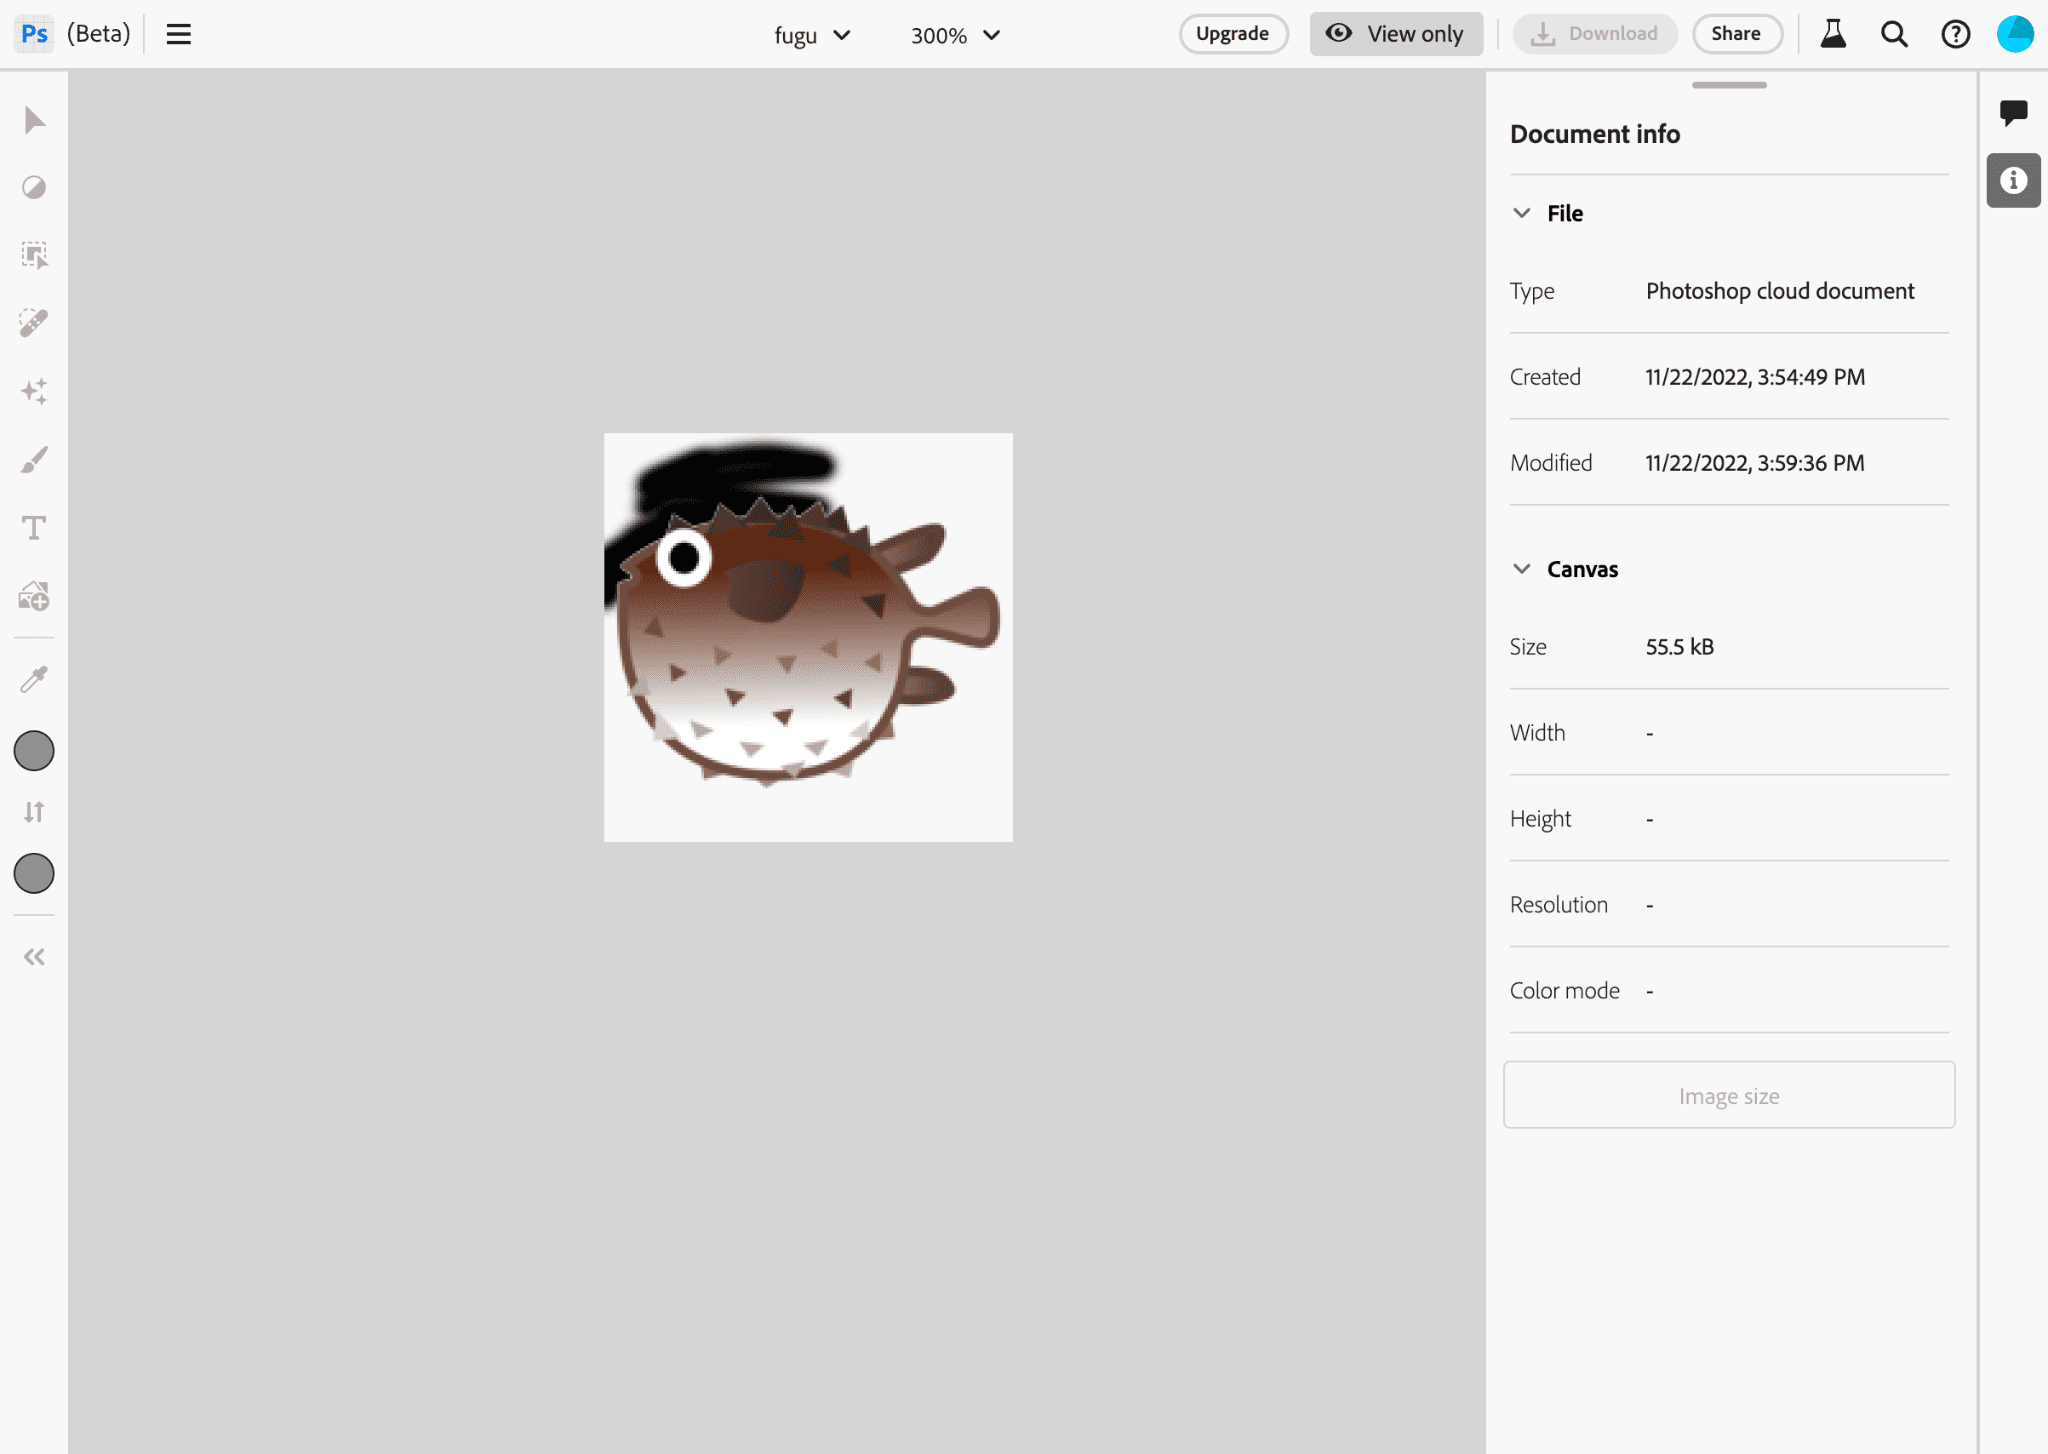Click the Upgrade button
The height and width of the screenshot is (1454, 2048).
(1233, 35)
